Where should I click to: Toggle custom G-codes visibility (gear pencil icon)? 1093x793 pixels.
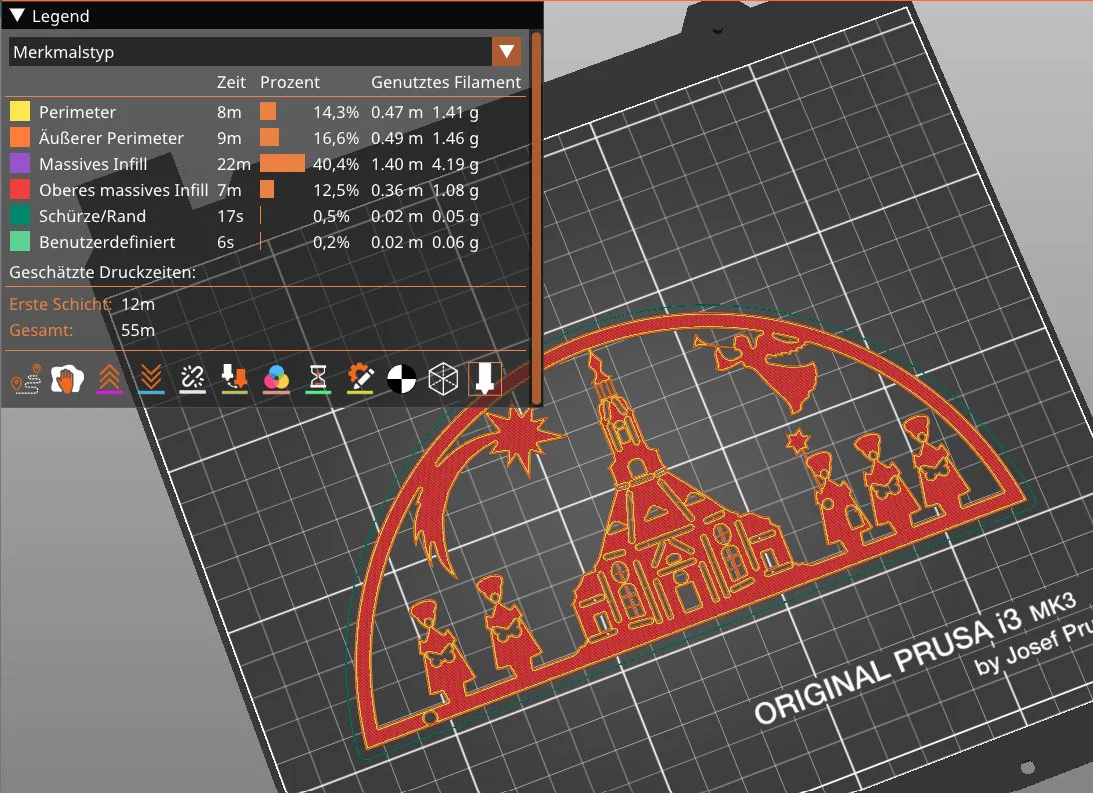[x=360, y=378]
